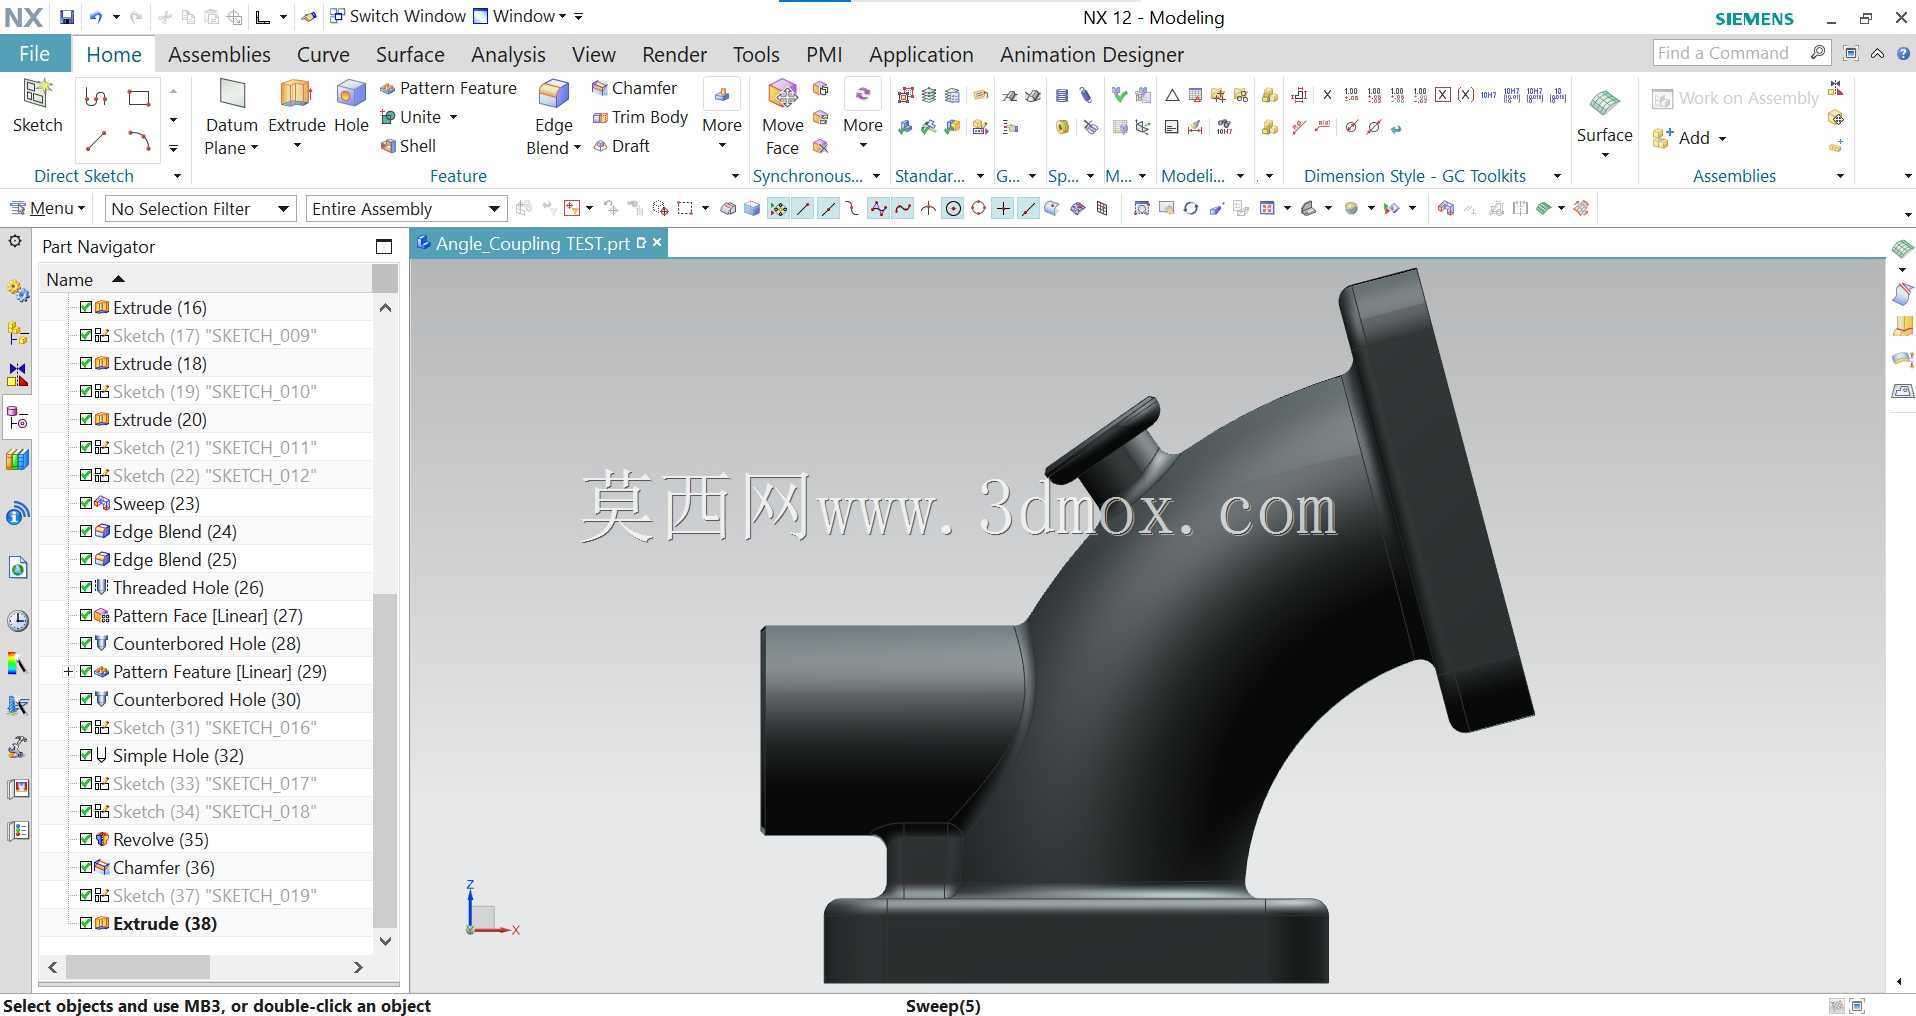
Task: Open the Surface tool
Action: coord(1604,114)
